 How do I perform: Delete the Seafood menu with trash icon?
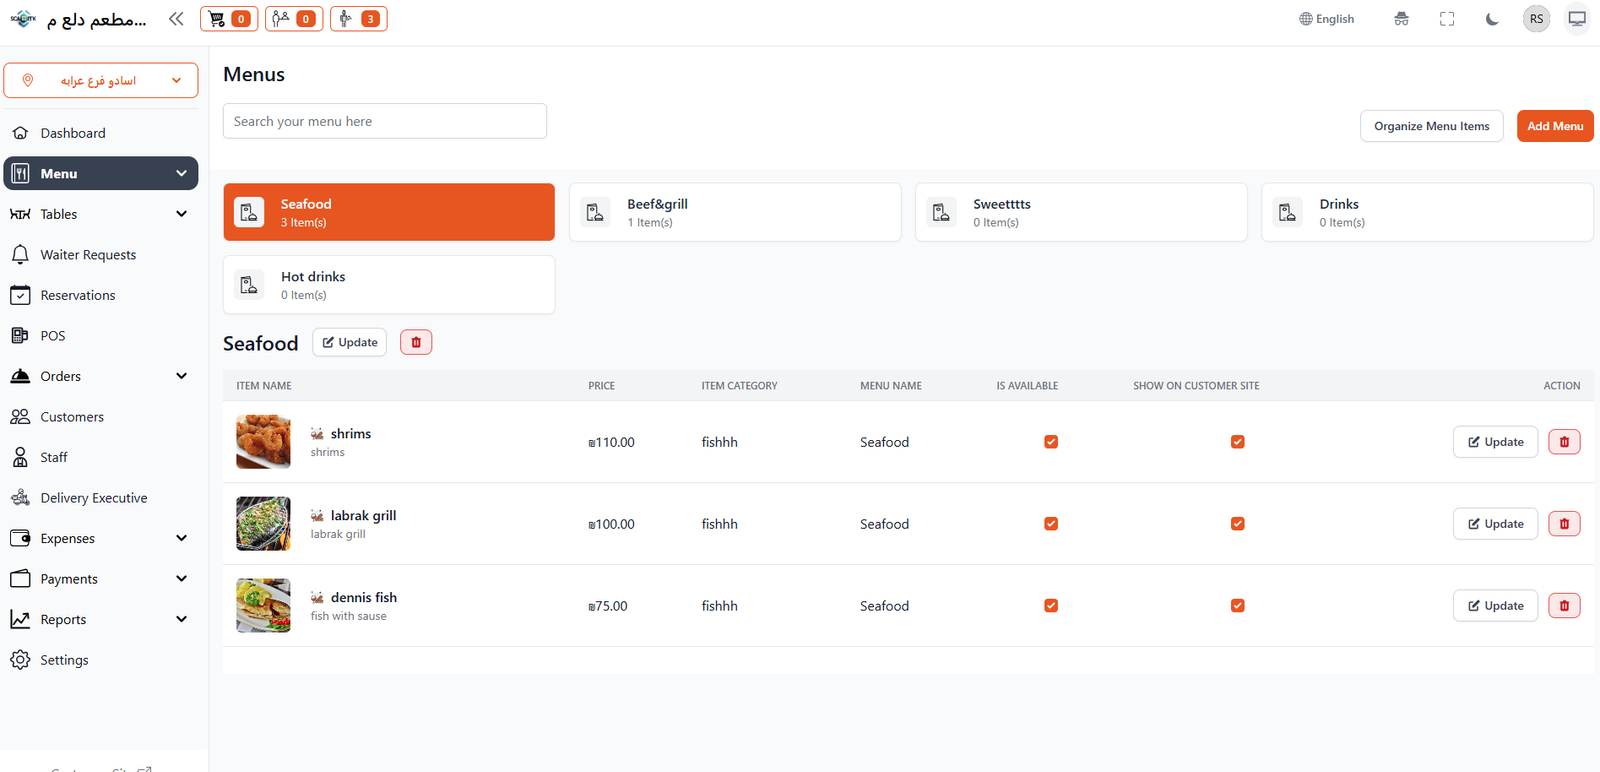[416, 343]
